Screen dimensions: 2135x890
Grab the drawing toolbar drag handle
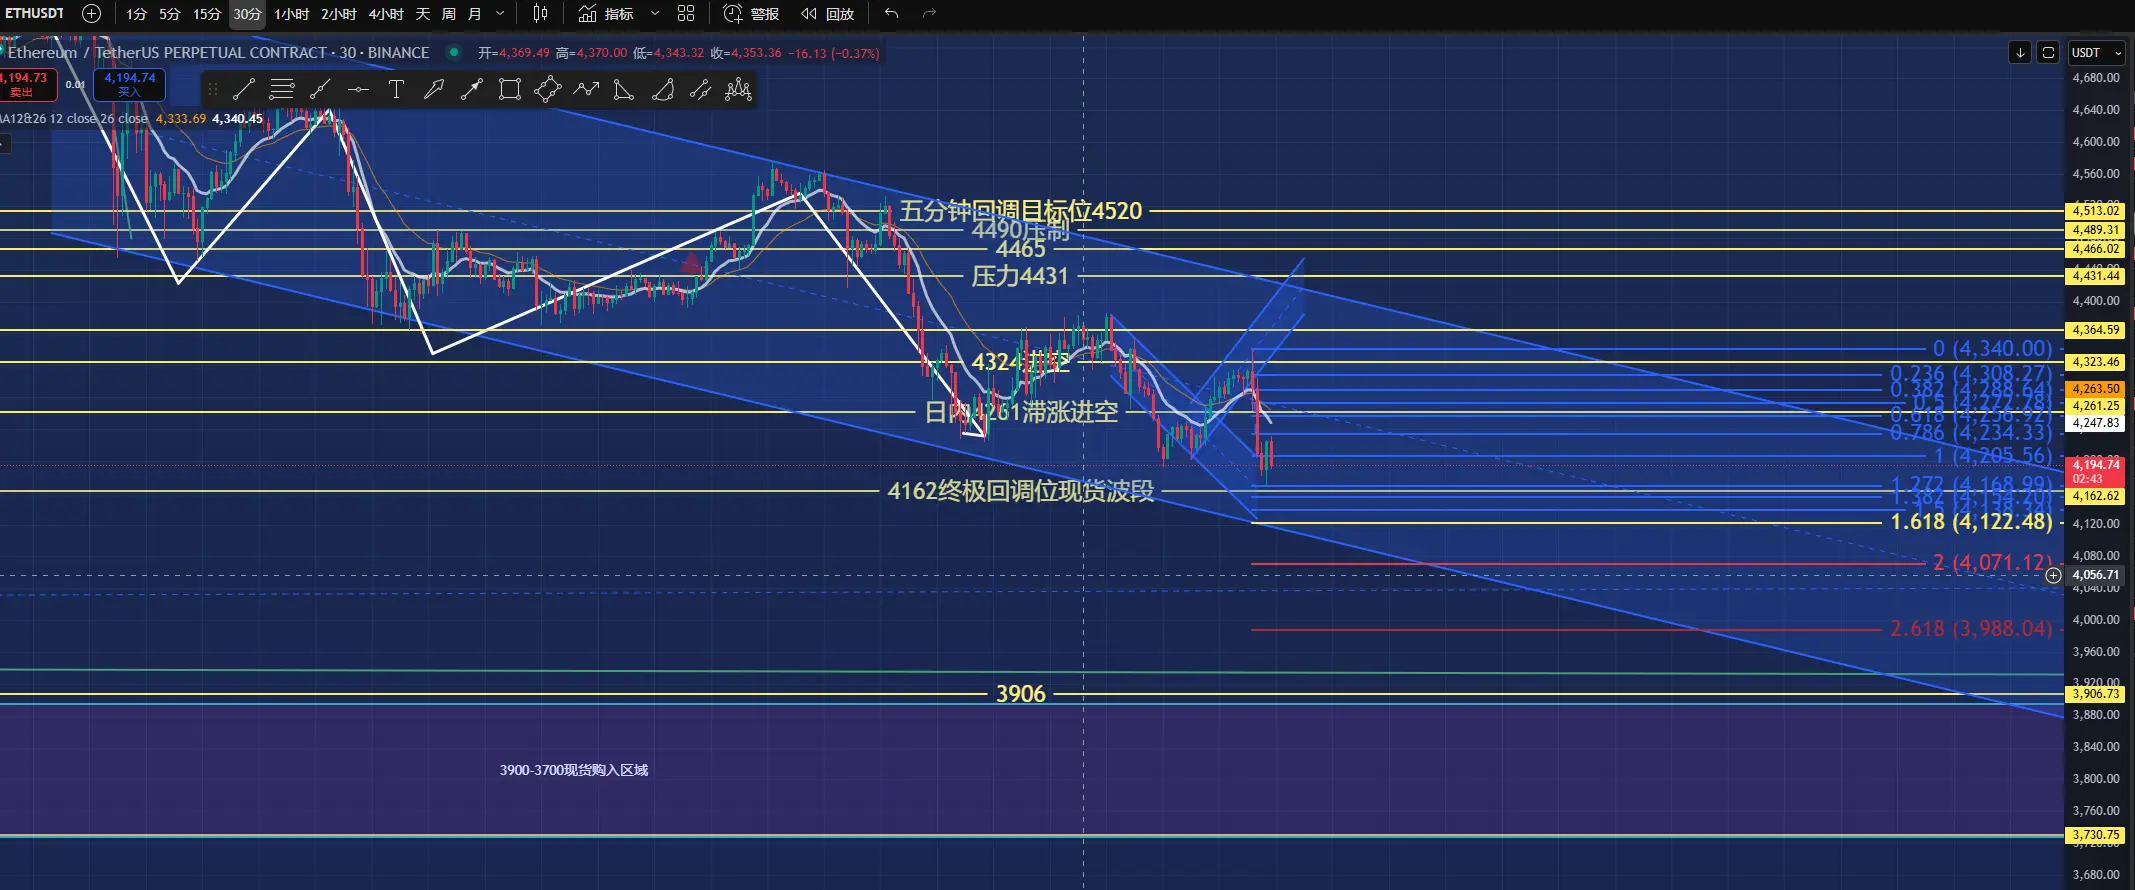[212, 90]
